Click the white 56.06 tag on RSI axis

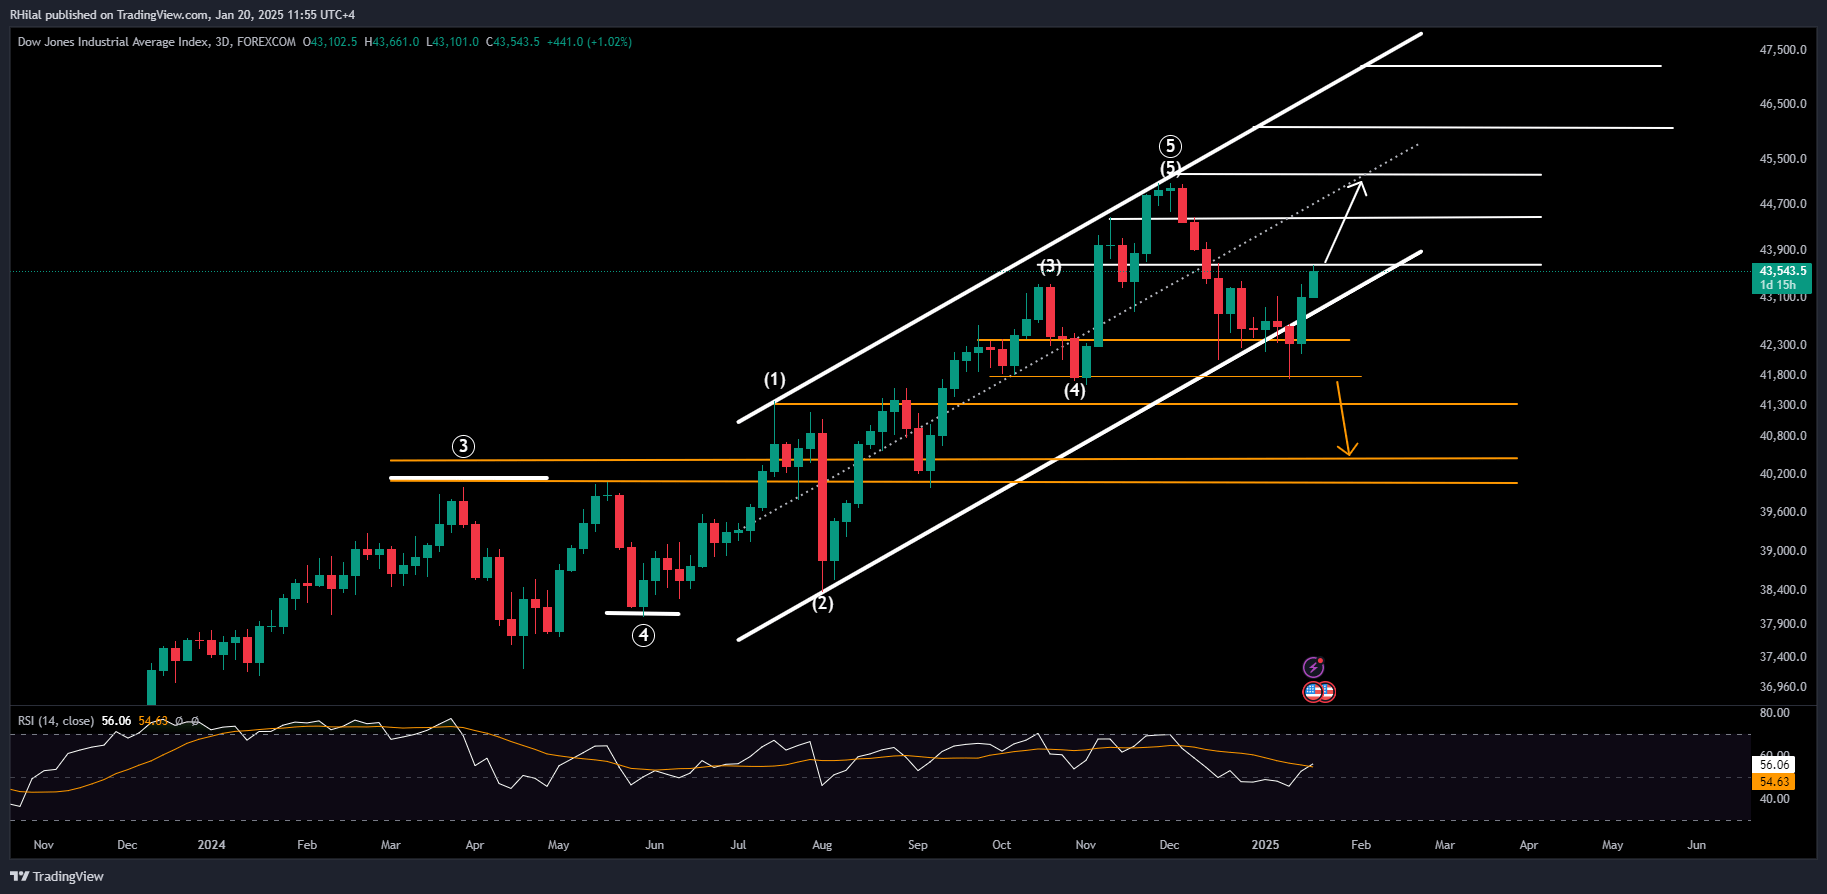coord(1774,765)
